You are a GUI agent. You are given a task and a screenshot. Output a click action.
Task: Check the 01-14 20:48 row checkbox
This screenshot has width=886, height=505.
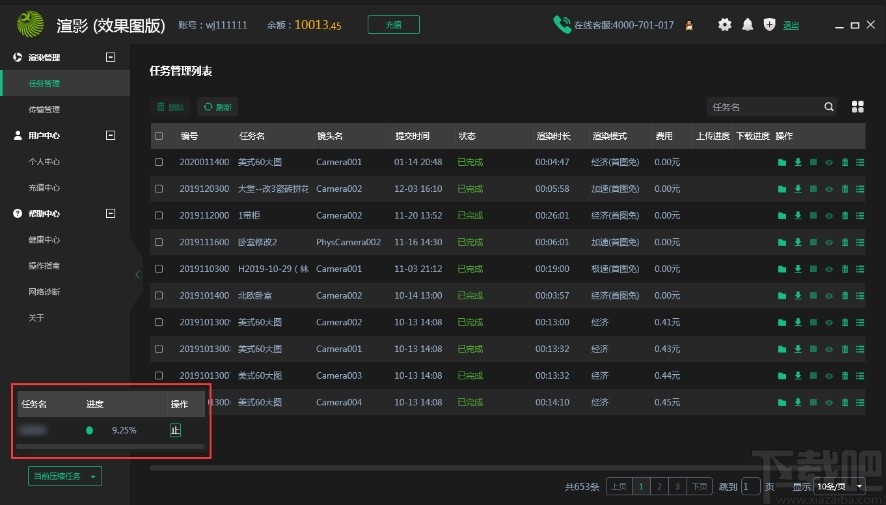tap(159, 162)
